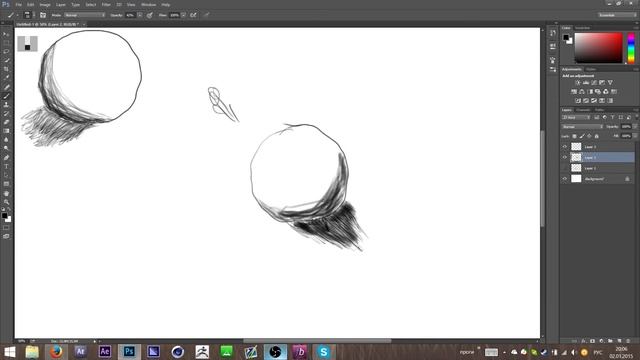
Task: Open the Flow slider arrow
Action: click(x=184, y=15)
